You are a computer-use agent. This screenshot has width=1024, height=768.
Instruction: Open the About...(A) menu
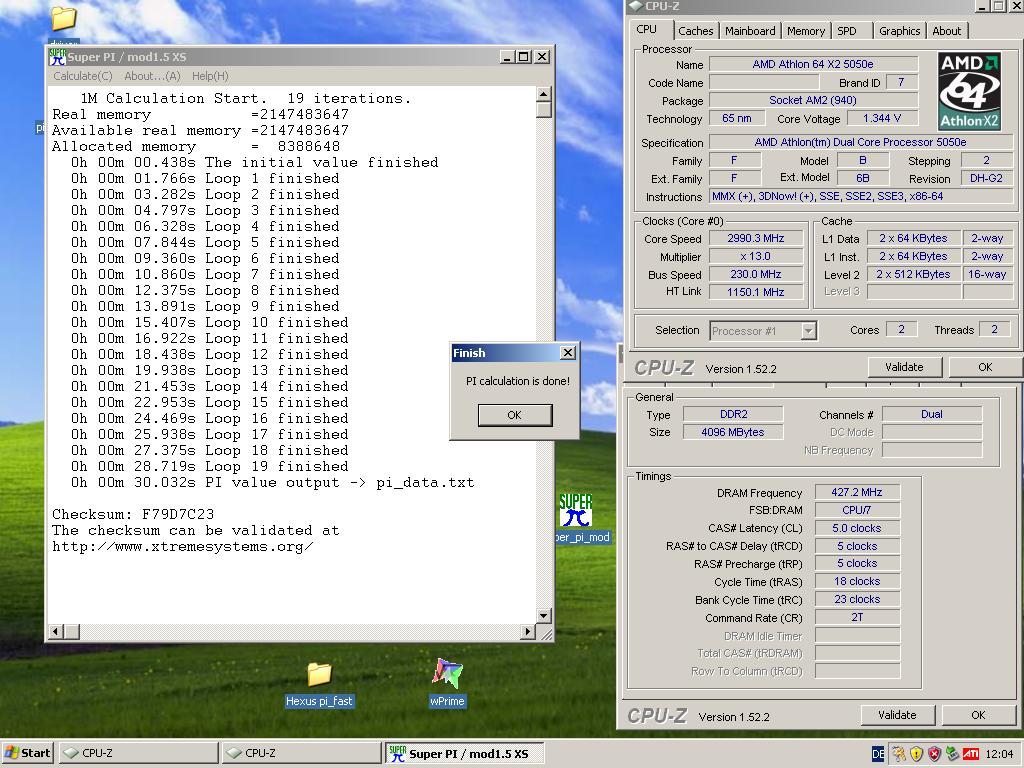point(152,76)
